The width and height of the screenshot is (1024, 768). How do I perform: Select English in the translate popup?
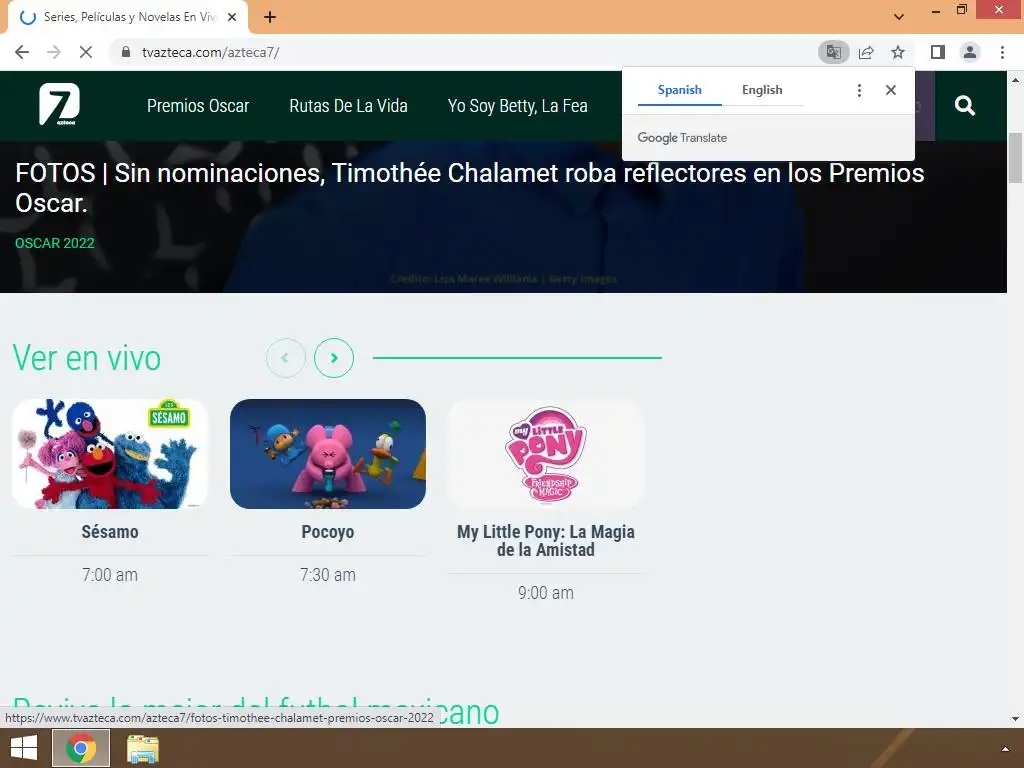click(x=762, y=90)
